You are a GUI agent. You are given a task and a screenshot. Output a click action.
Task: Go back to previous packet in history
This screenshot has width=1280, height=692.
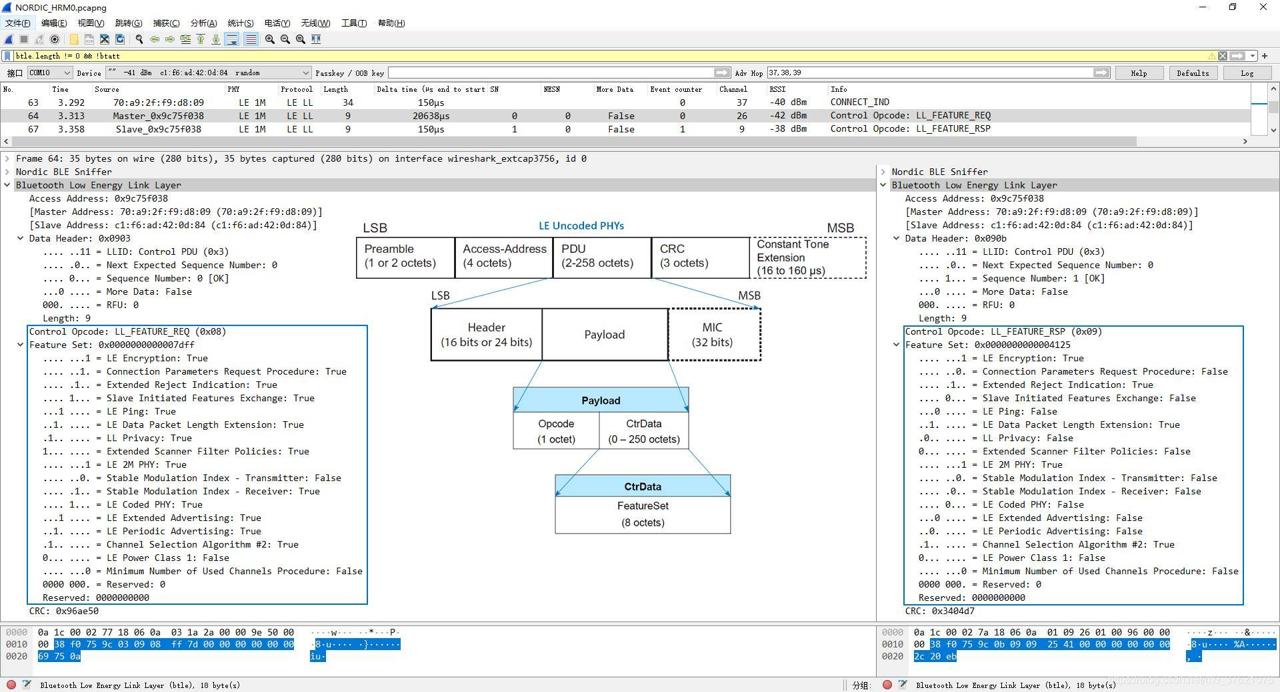(155, 39)
